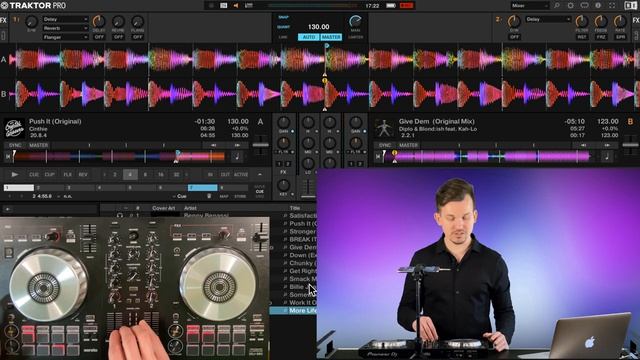
Task: Click the Push It cover art thumbnail
Action: tap(14, 128)
